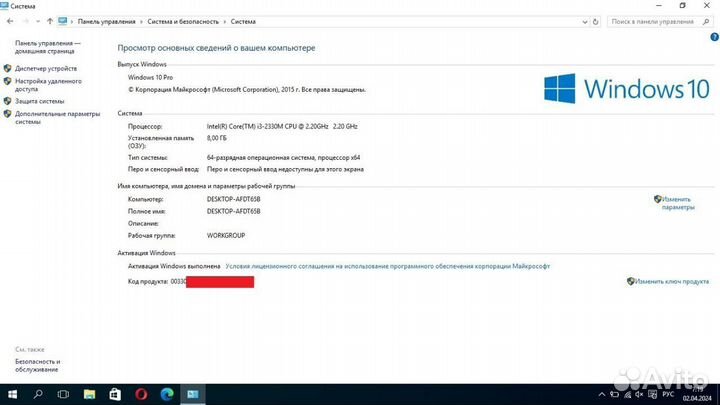The width and height of the screenshot is (720, 405).
Task: Open 'Диспетчер устройств' link
Action: point(46,68)
